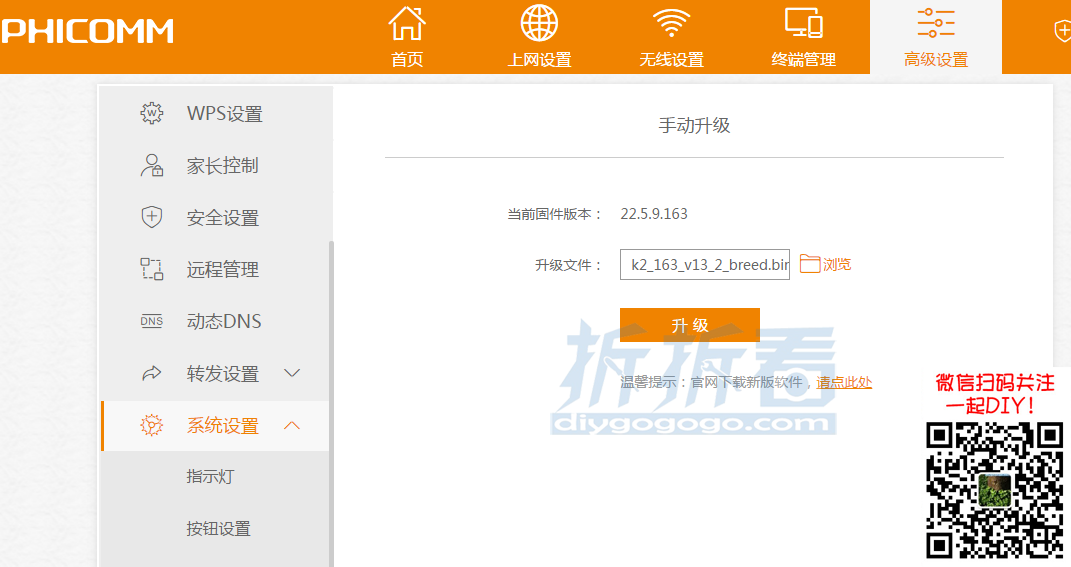Click the parental control person icon
Screen dimensions: 1071x567
[x=151, y=165]
